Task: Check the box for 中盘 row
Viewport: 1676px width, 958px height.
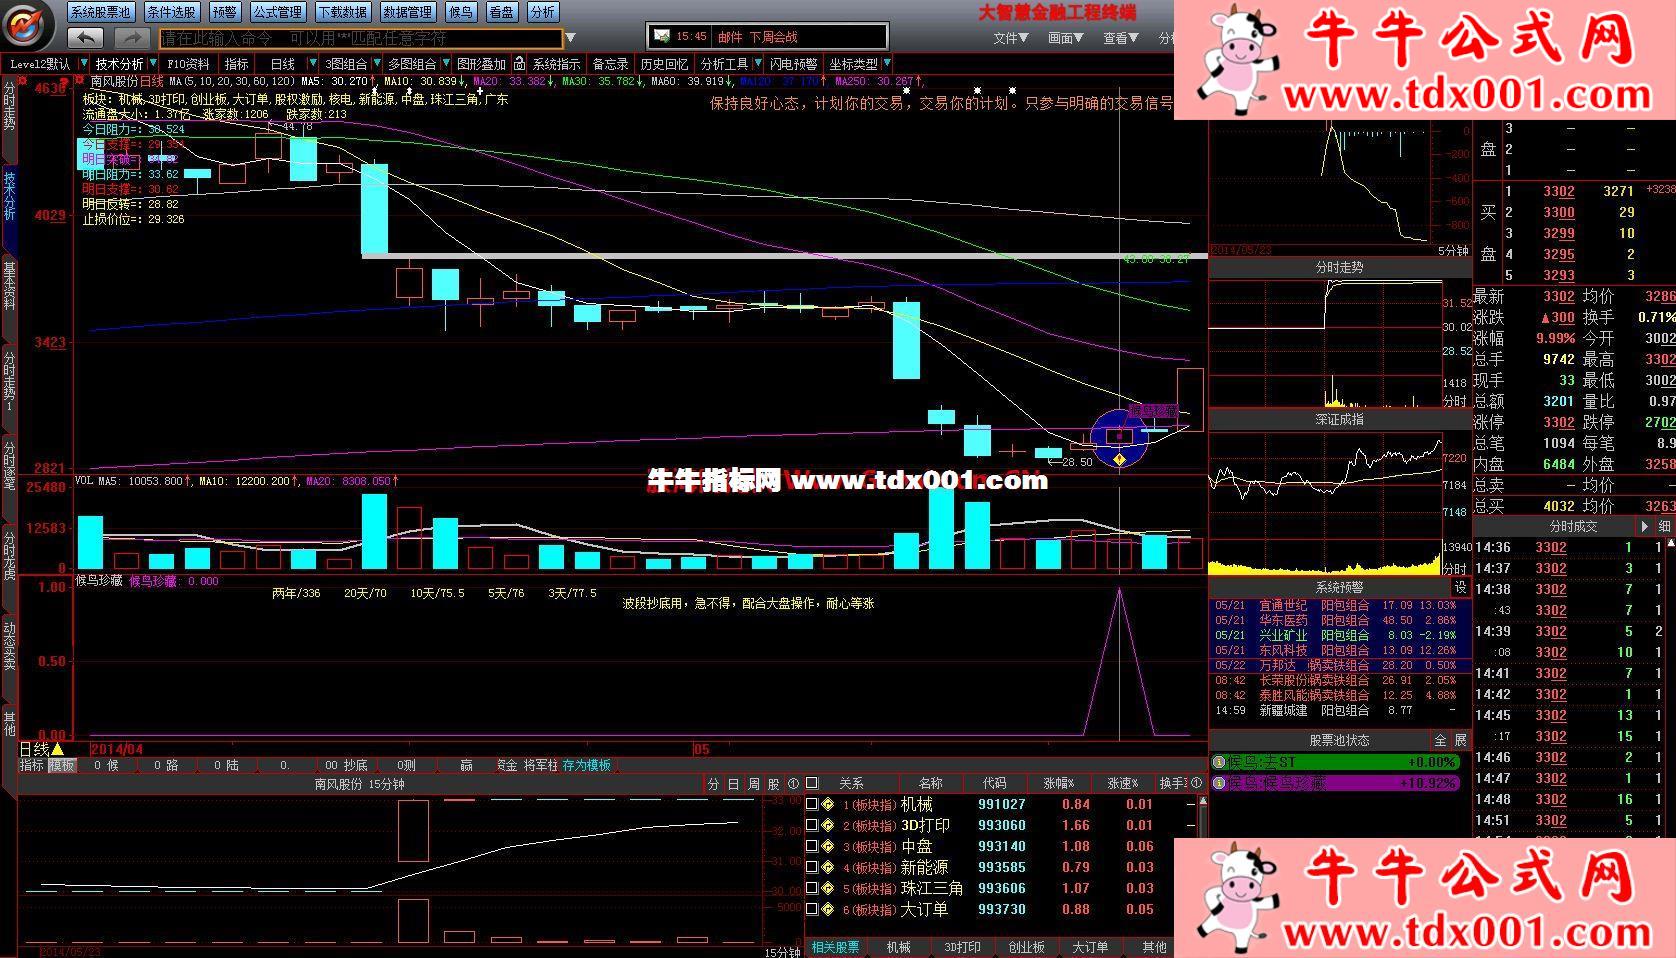Action: point(812,846)
